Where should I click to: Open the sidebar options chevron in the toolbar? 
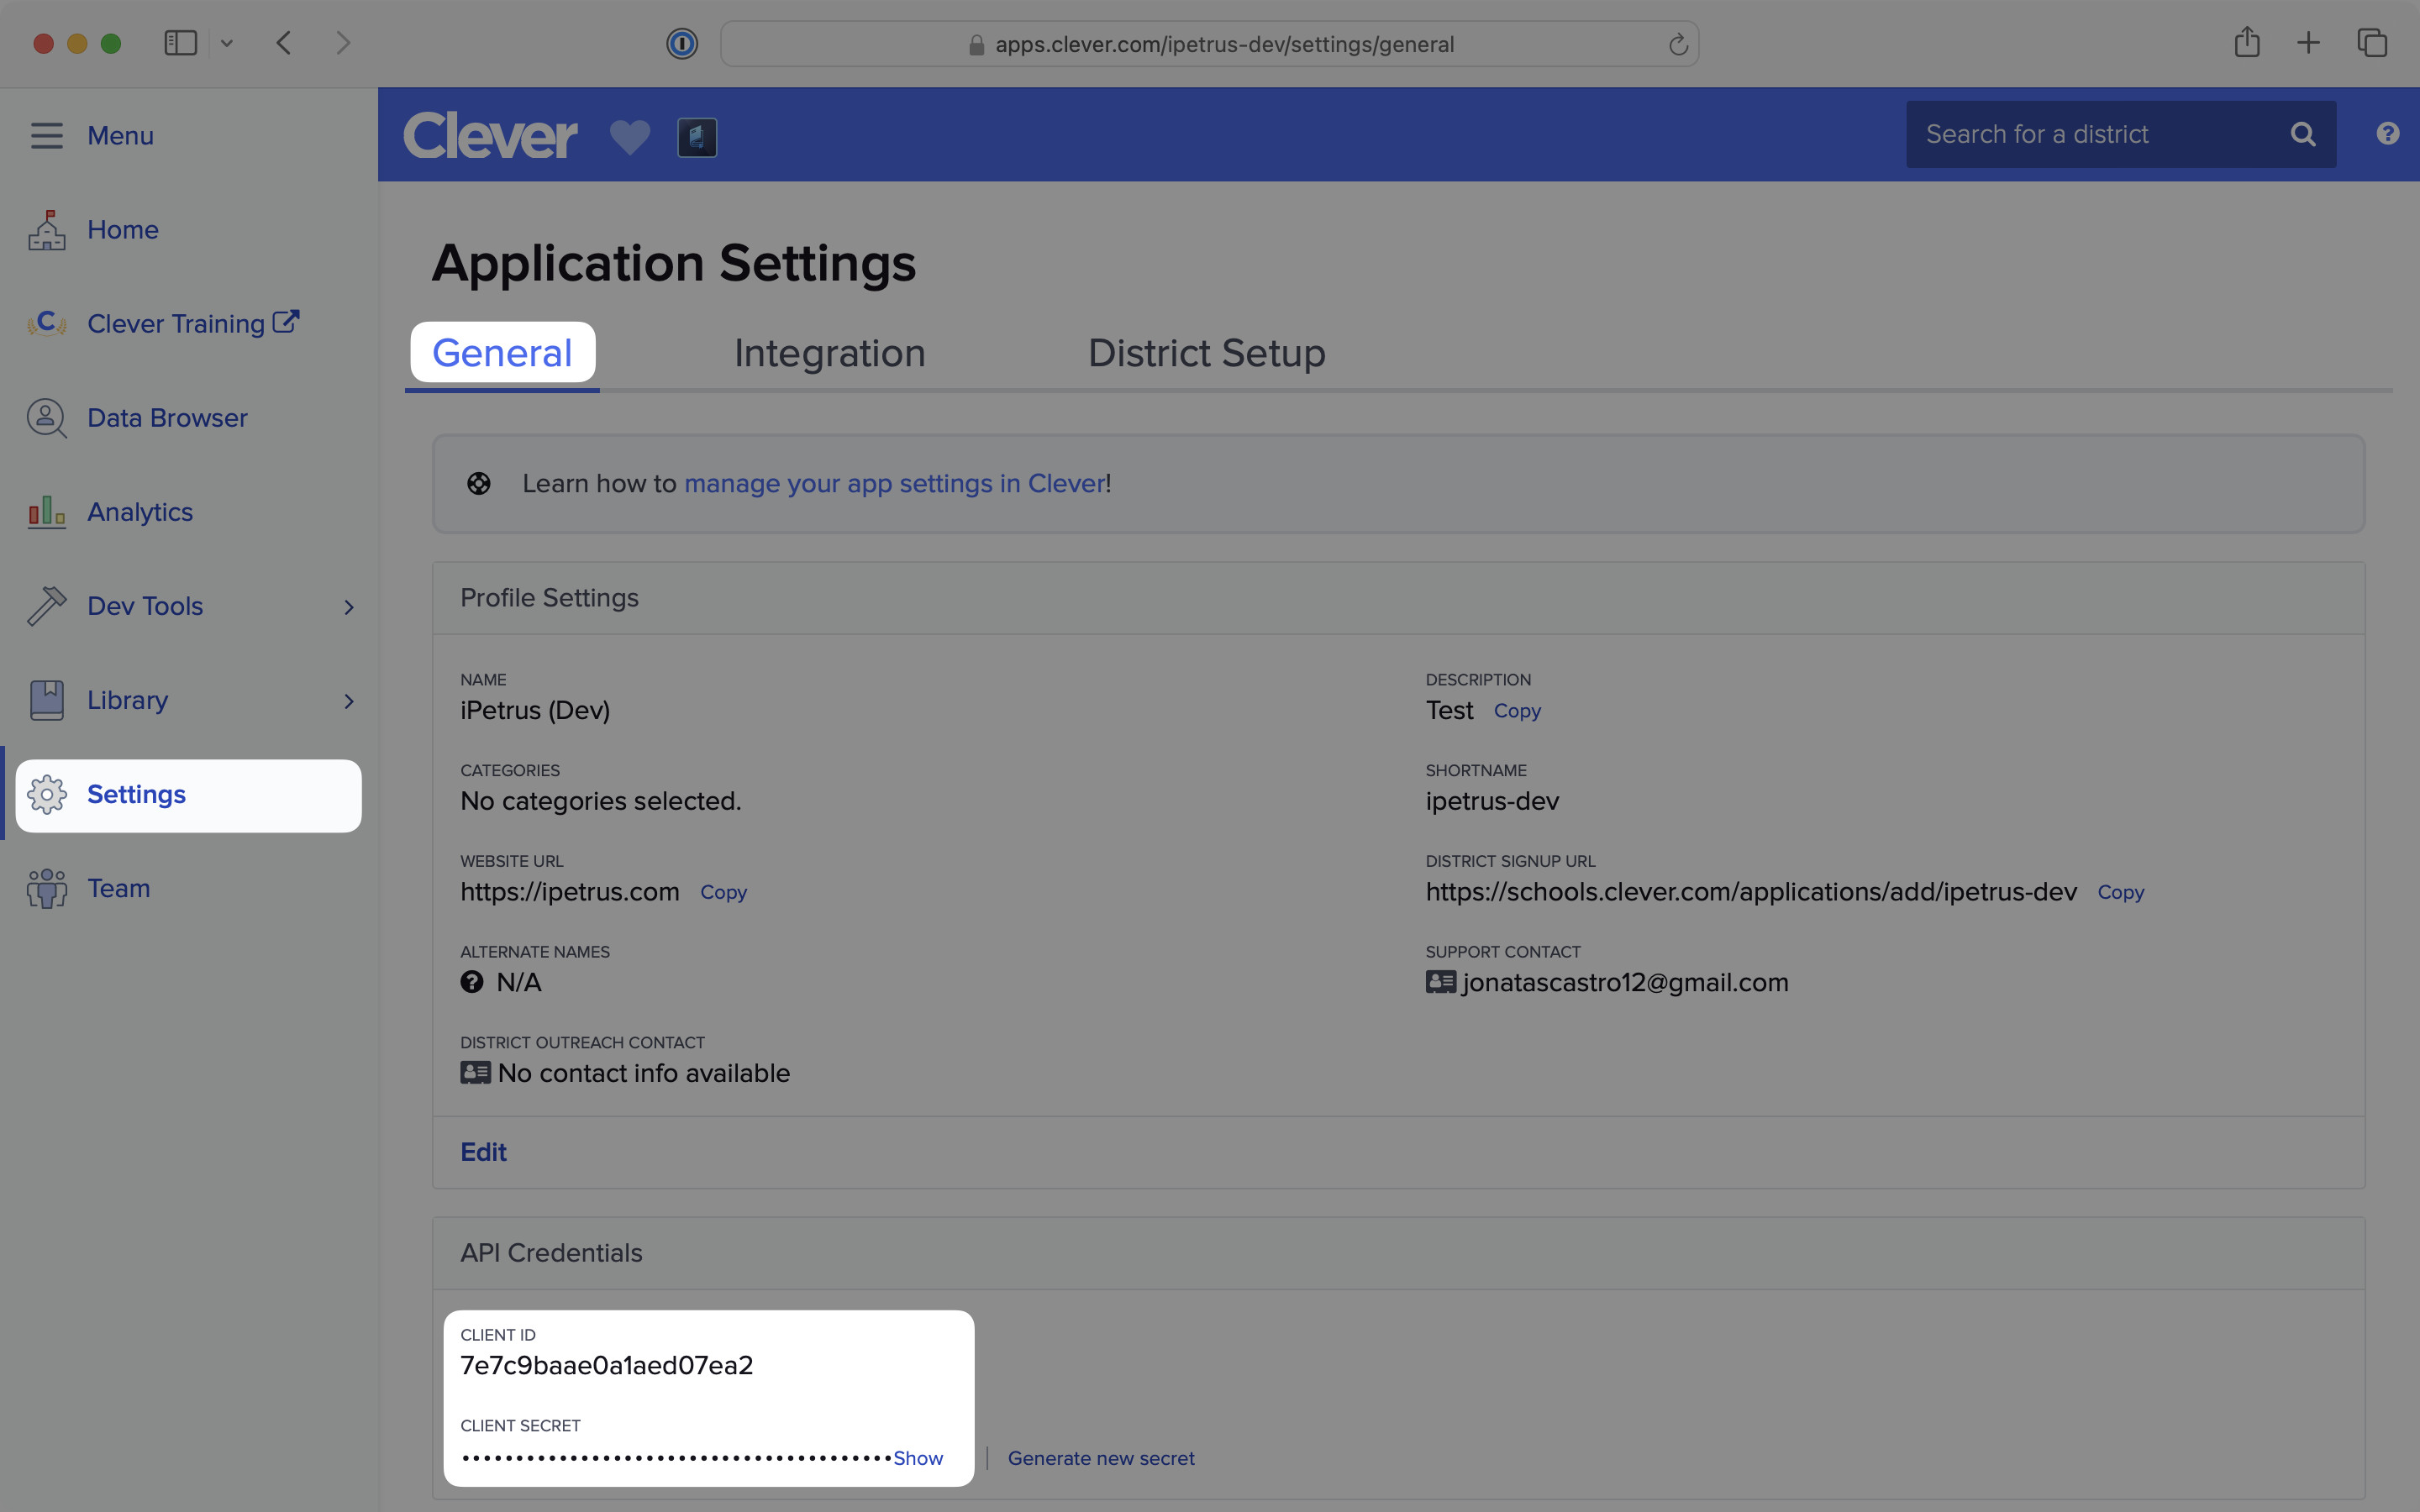click(x=227, y=43)
